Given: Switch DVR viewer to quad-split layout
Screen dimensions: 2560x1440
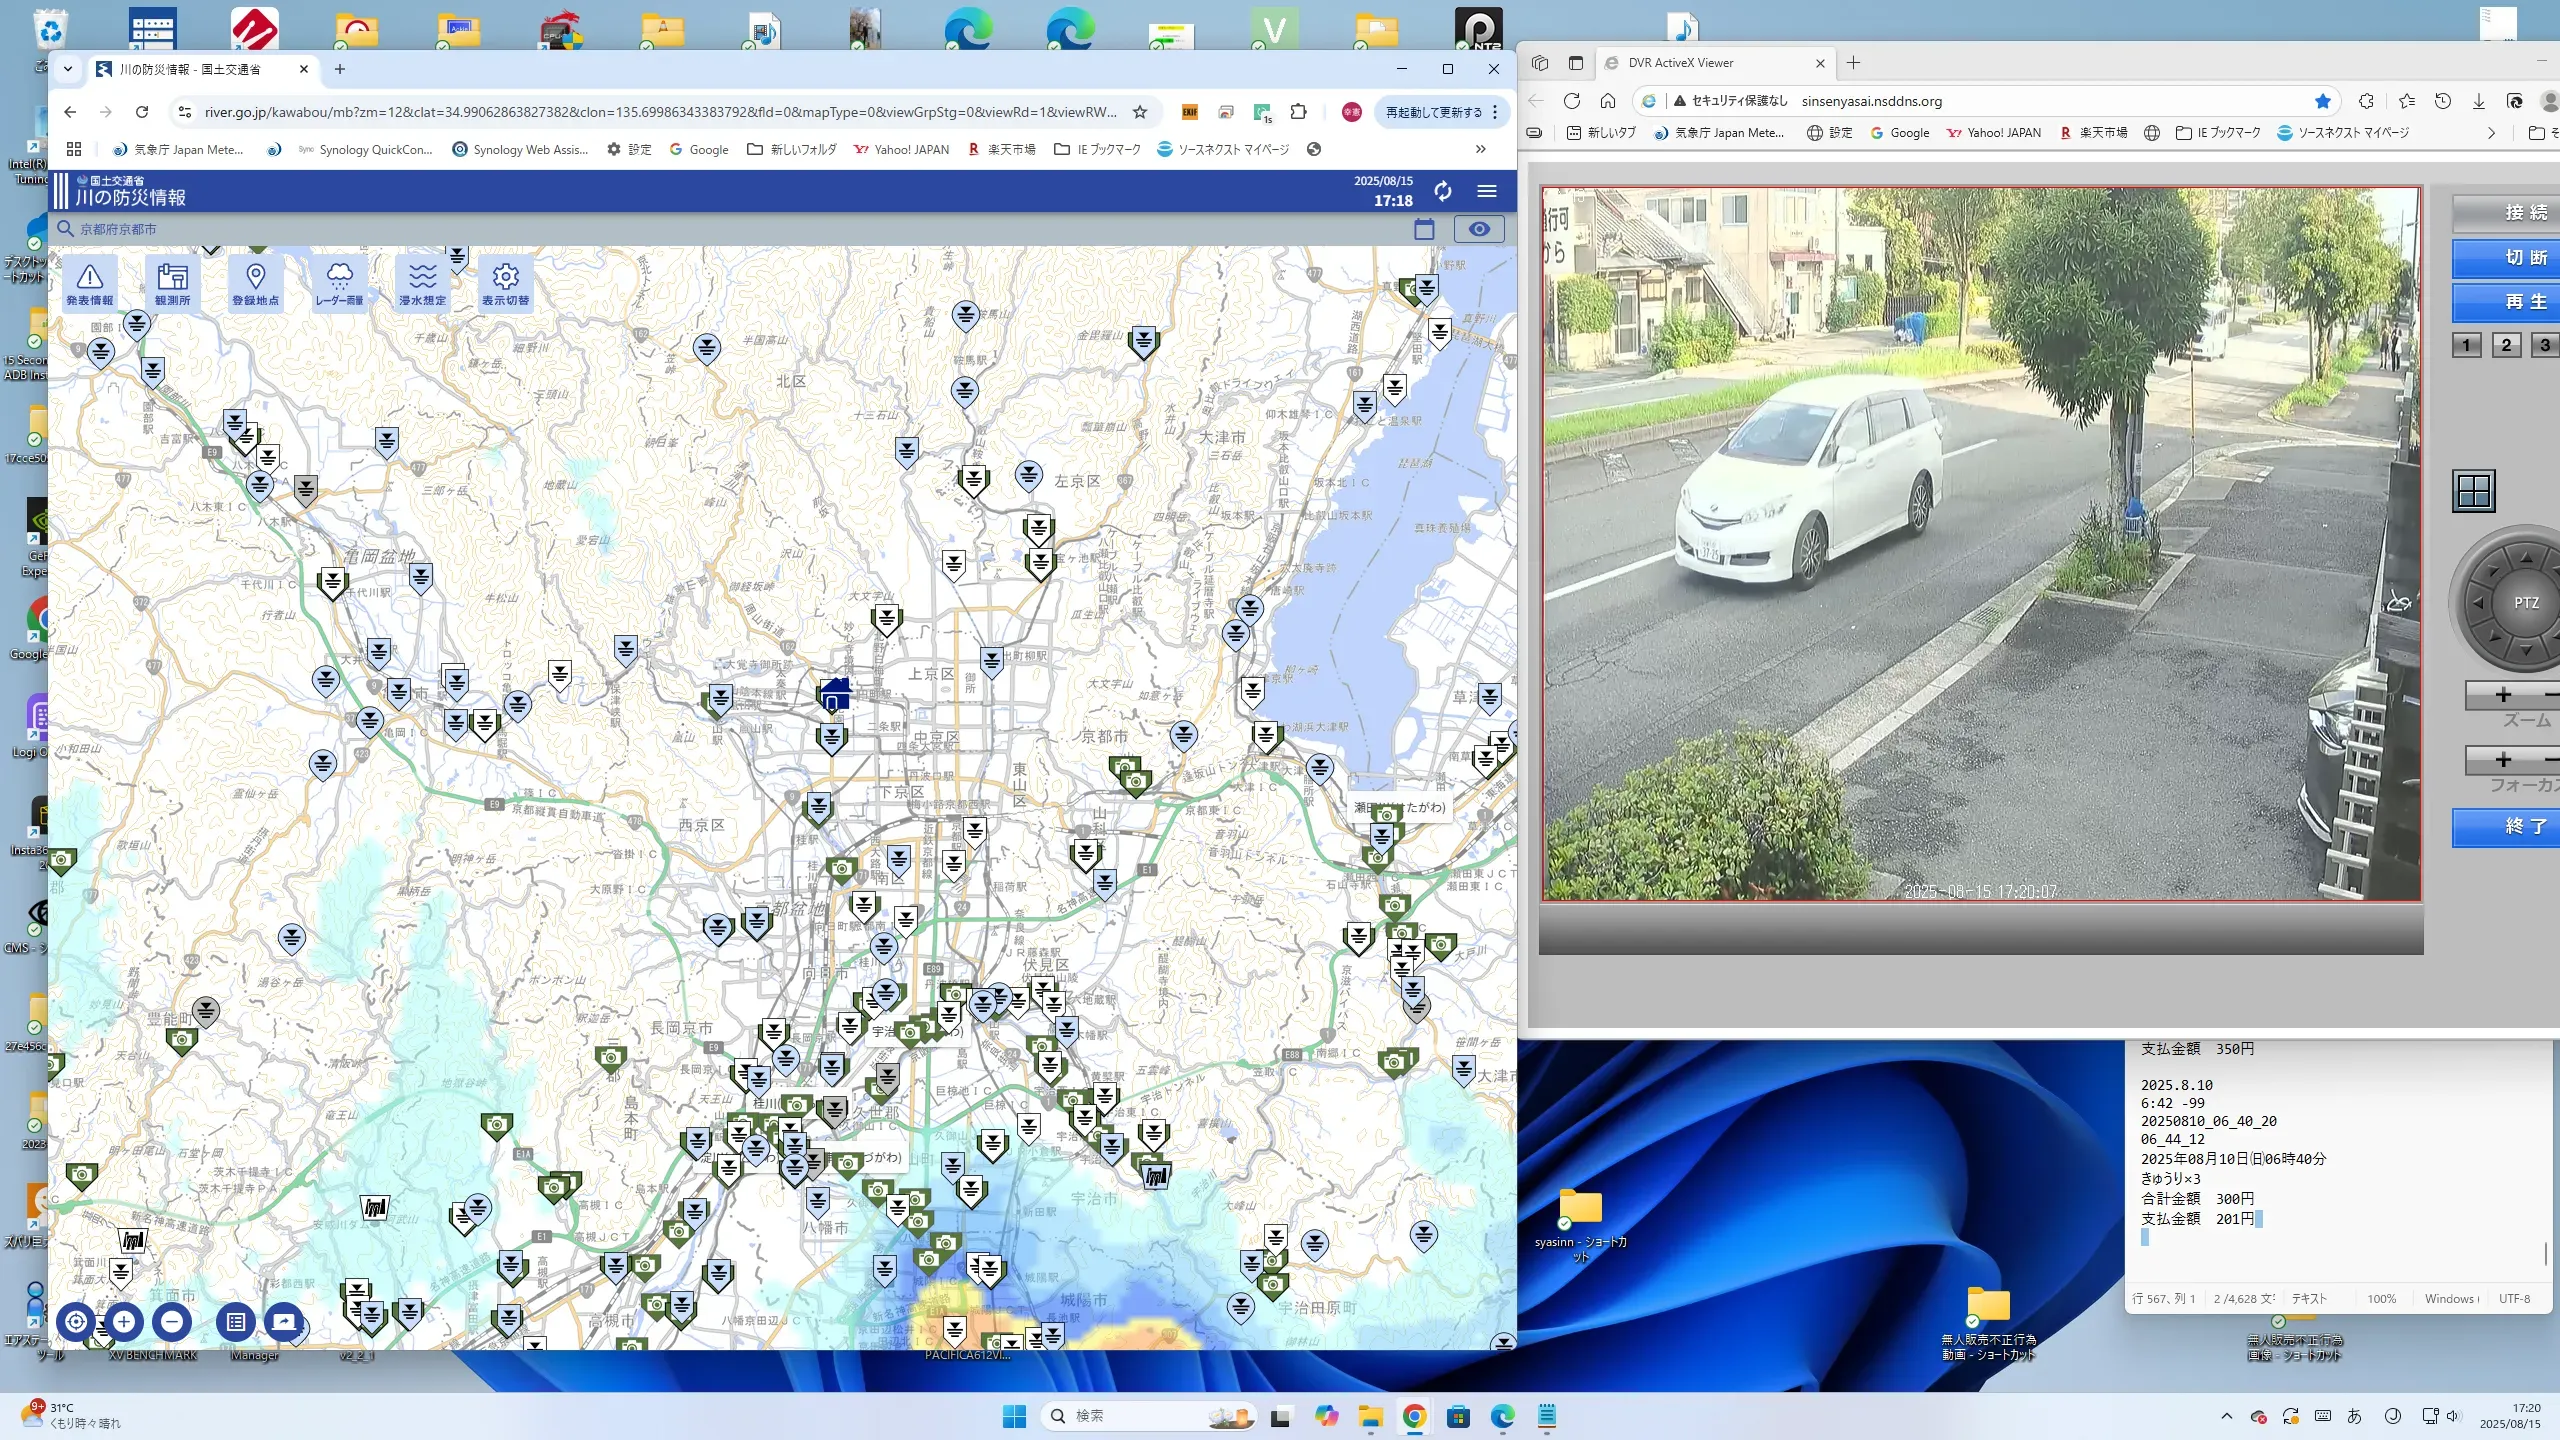Looking at the screenshot, I should [x=2473, y=491].
